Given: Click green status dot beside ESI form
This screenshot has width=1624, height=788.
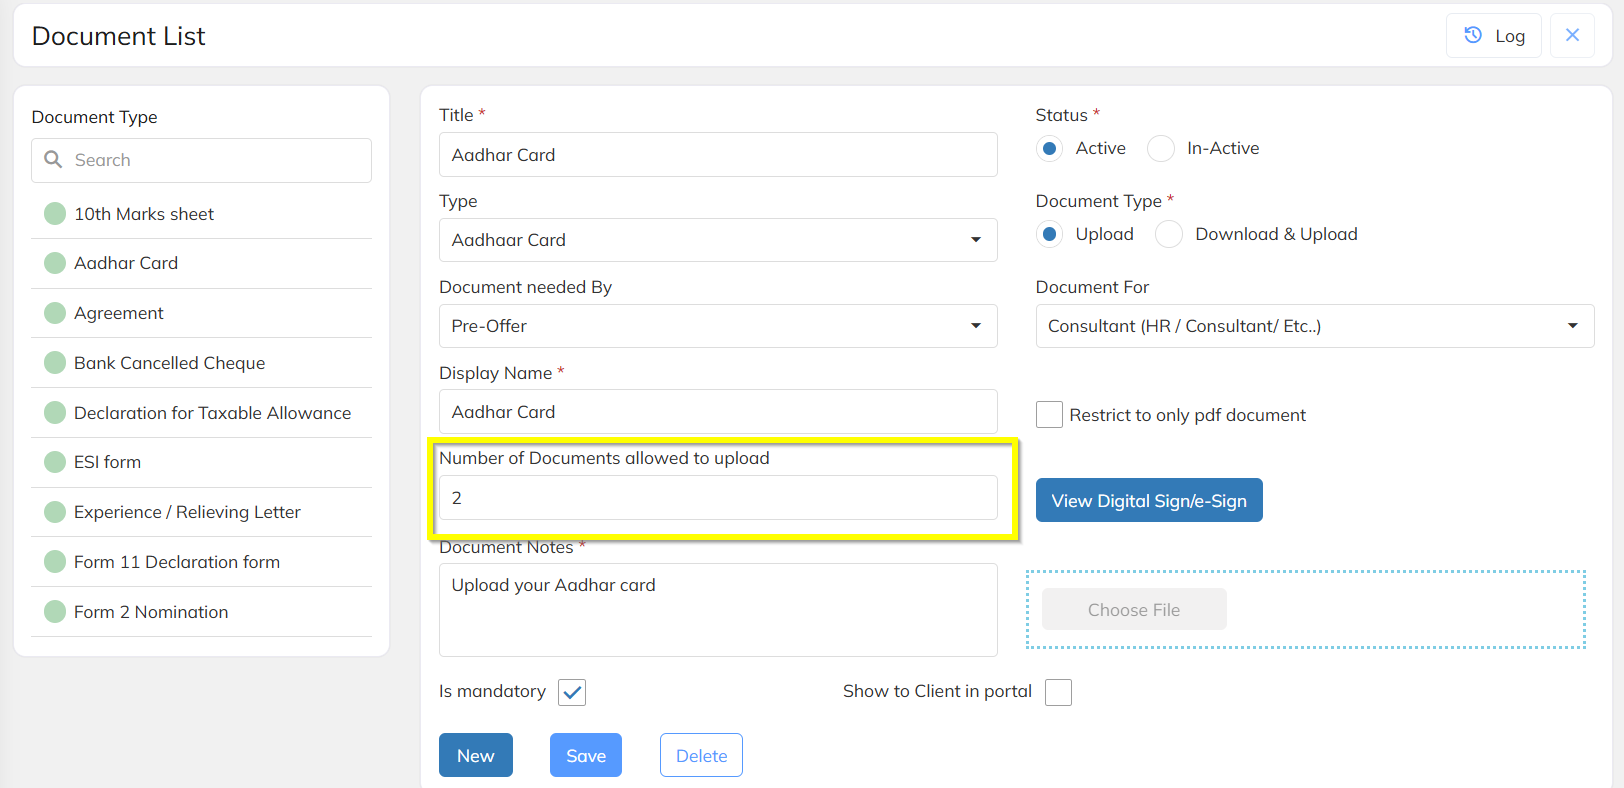Looking at the screenshot, I should (55, 462).
